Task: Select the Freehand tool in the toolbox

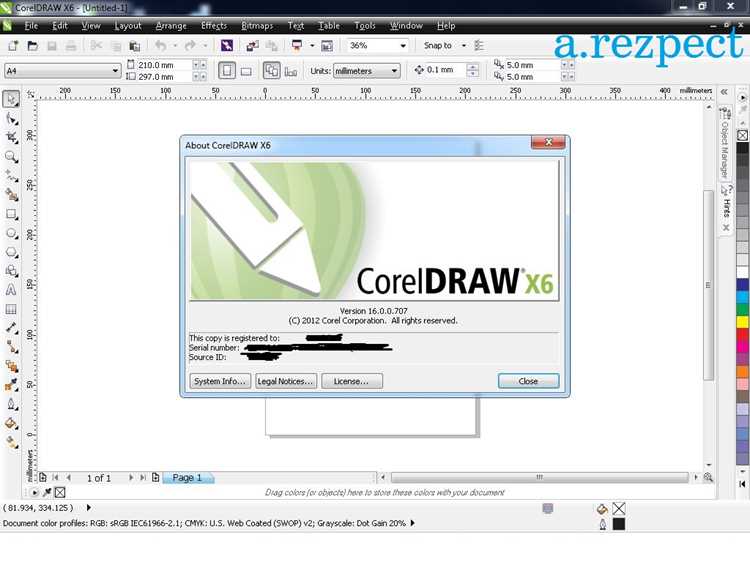Action: tap(11, 176)
